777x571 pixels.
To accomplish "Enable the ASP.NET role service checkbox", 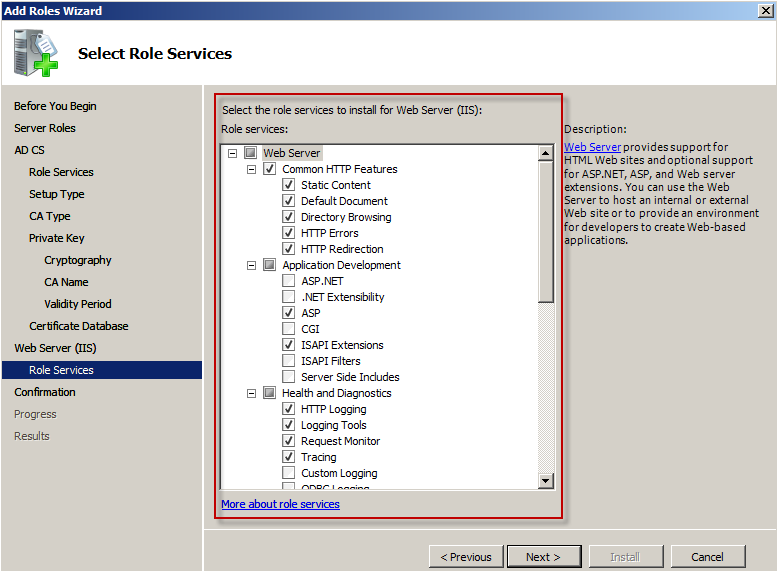I will click(289, 281).
